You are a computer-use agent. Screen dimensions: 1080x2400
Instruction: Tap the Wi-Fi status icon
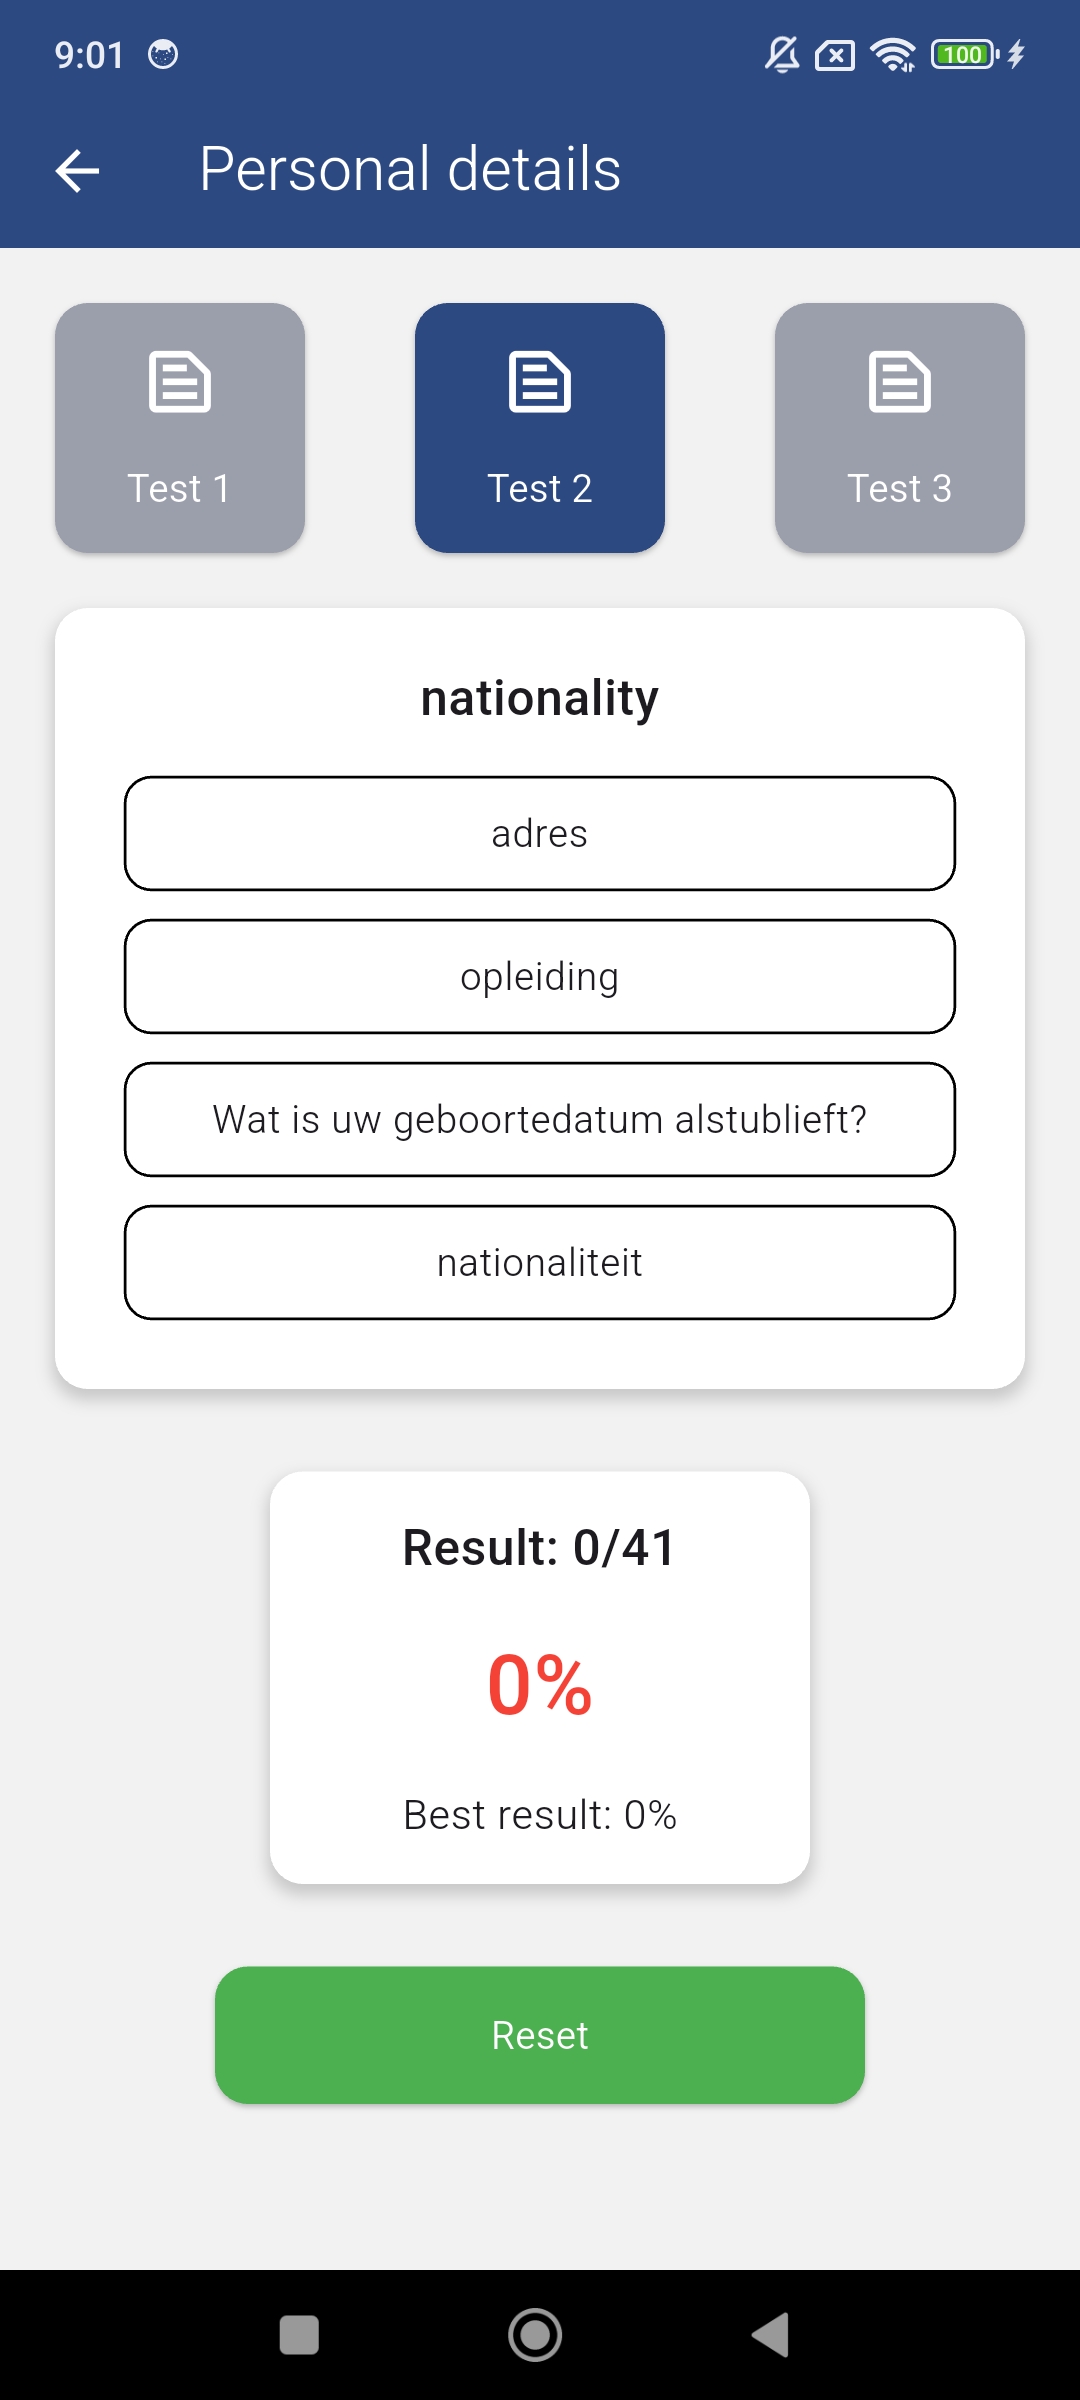coord(892,54)
